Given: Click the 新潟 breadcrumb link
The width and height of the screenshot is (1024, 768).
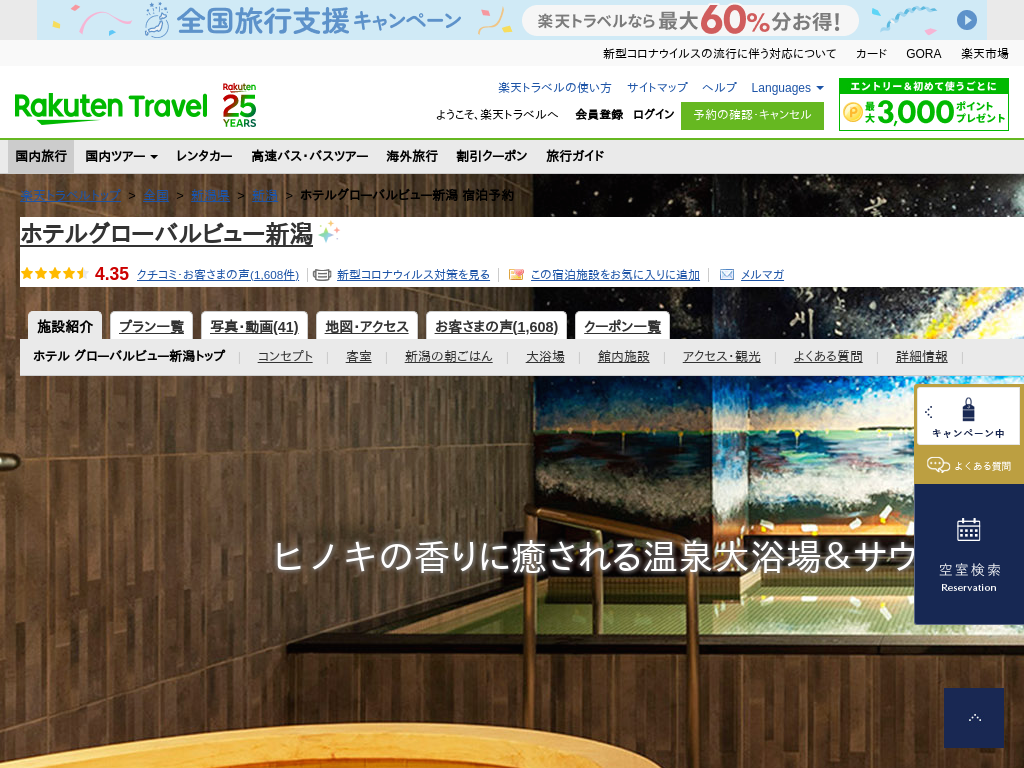Looking at the screenshot, I should click(x=264, y=195).
